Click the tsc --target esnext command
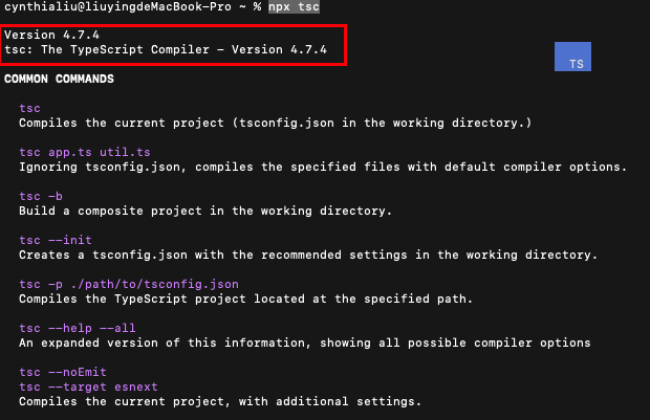650x420 pixels. click(88, 387)
